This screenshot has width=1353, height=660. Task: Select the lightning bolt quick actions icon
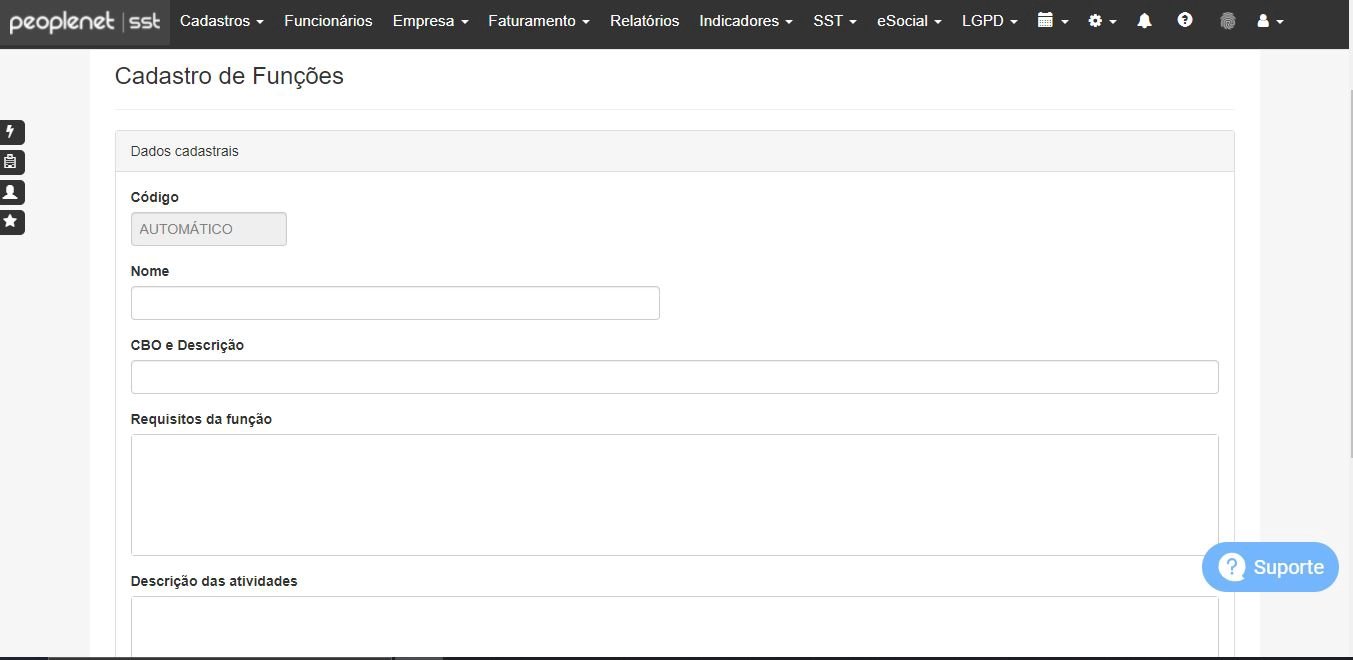[12, 132]
